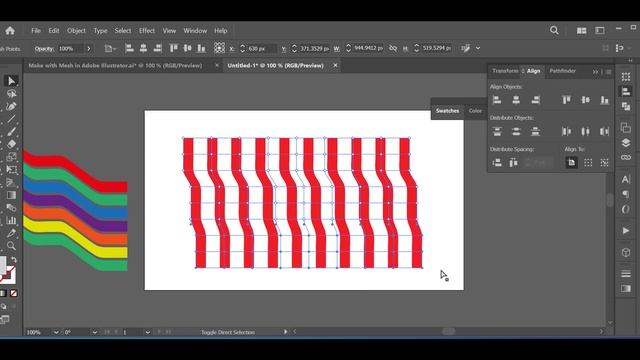The height and width of the screenshot is (360, 640).
Task: Select the Line Segment tool
Action: coord(11,119)
